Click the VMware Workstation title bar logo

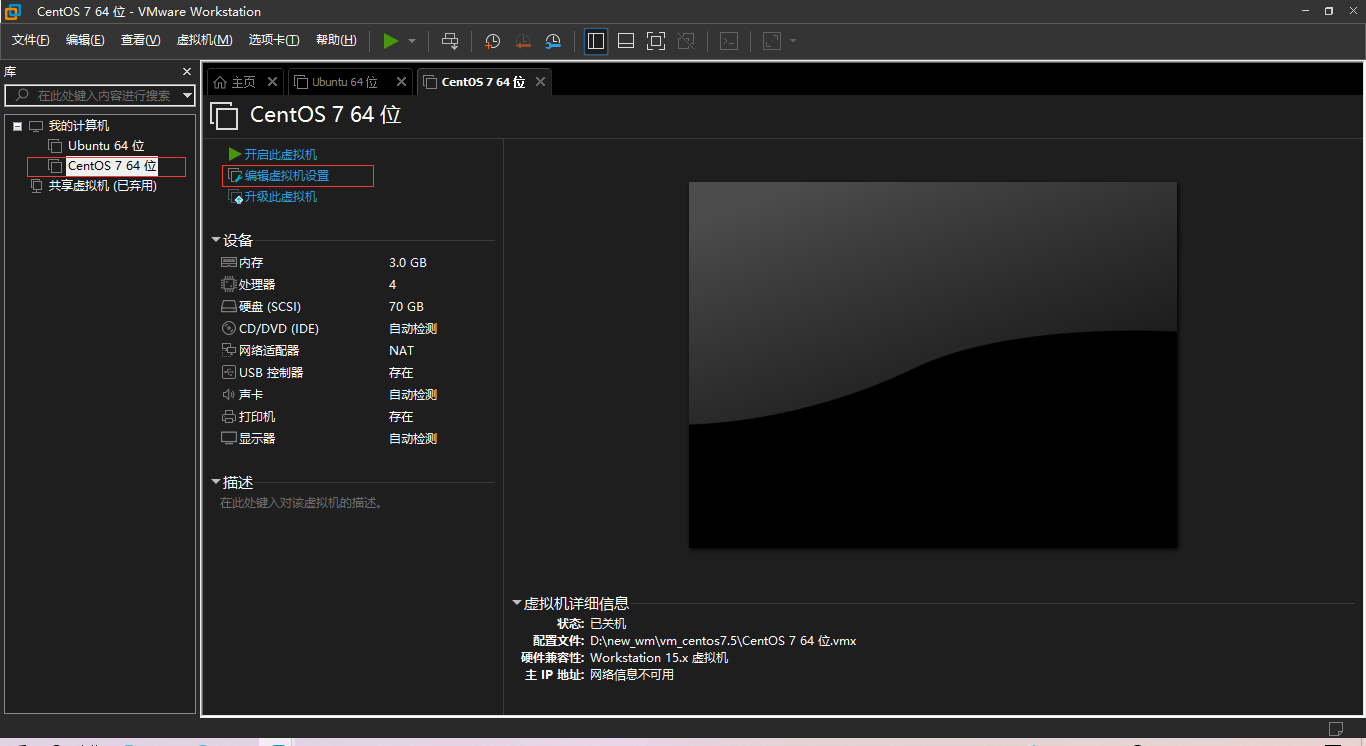13,11
